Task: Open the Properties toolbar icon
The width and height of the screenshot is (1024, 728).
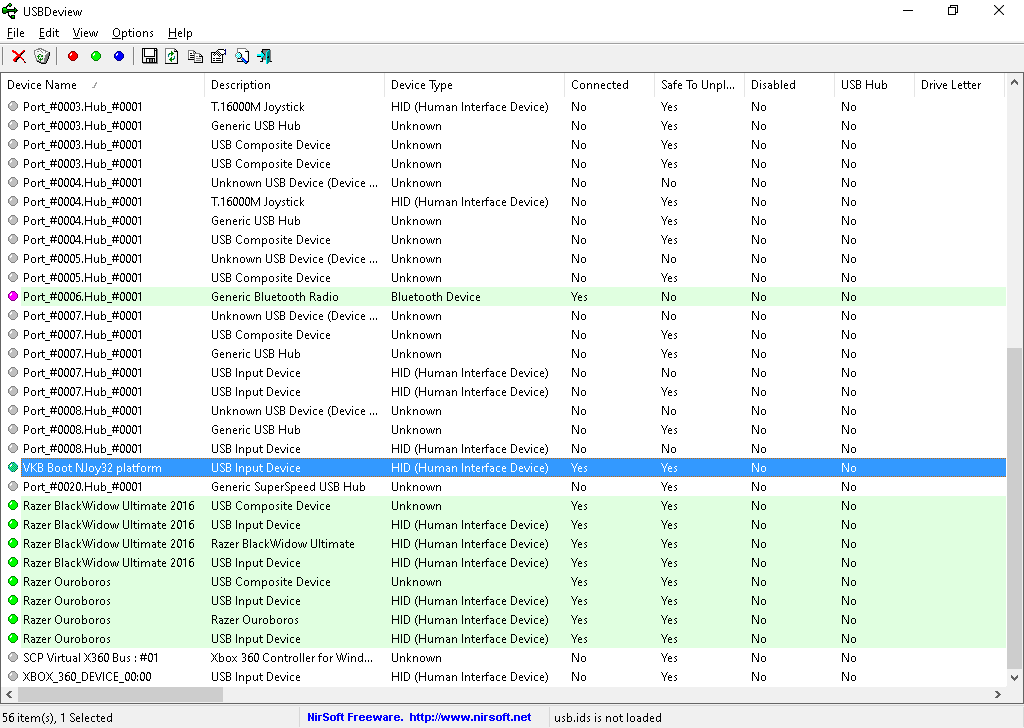Action: pos(218,57)
